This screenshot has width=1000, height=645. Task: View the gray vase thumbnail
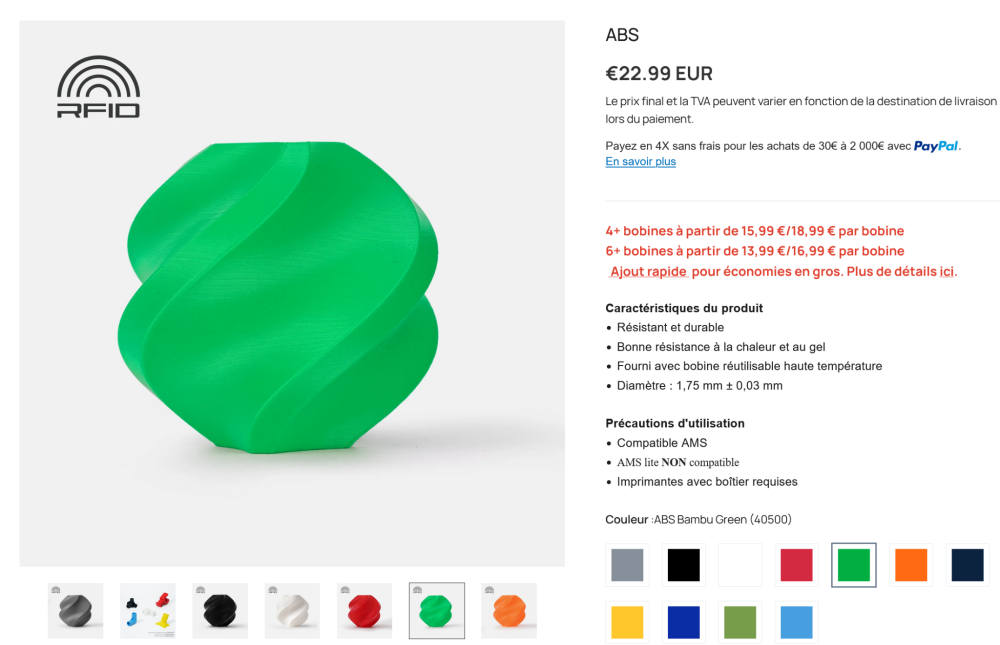point(76,611)
